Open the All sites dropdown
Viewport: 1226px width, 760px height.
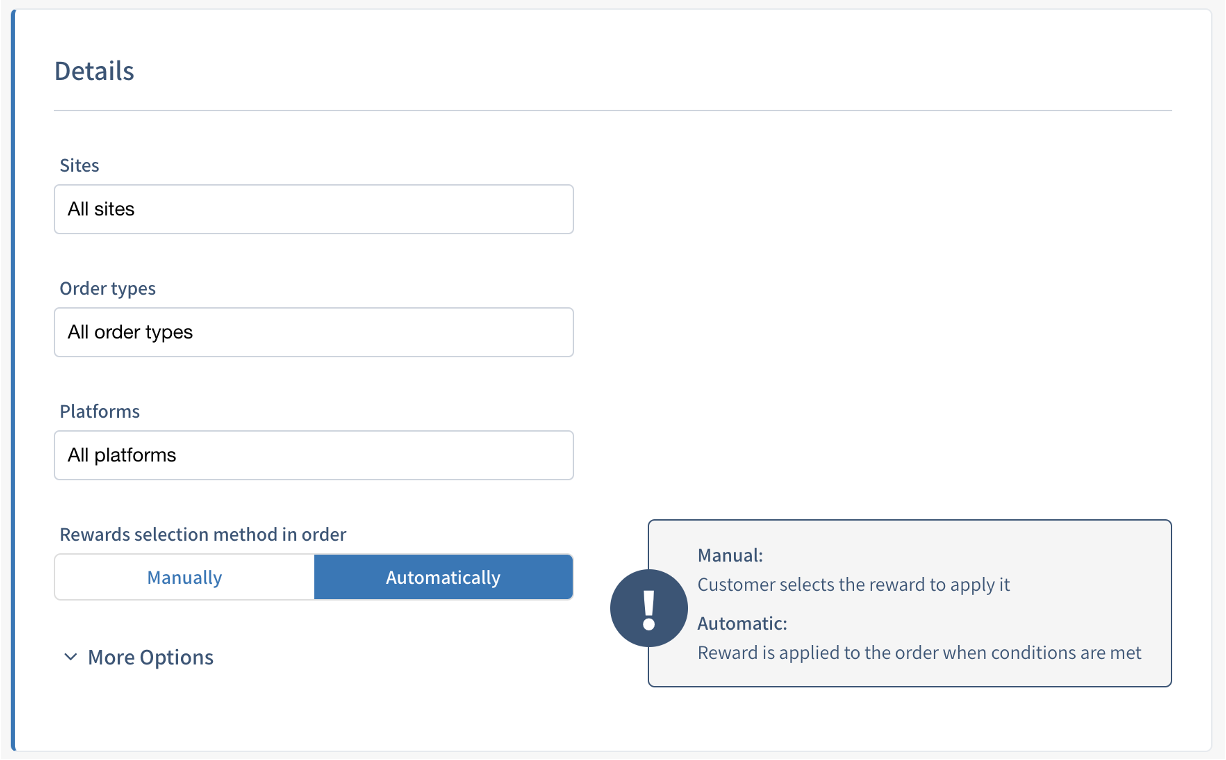[313, 209]
